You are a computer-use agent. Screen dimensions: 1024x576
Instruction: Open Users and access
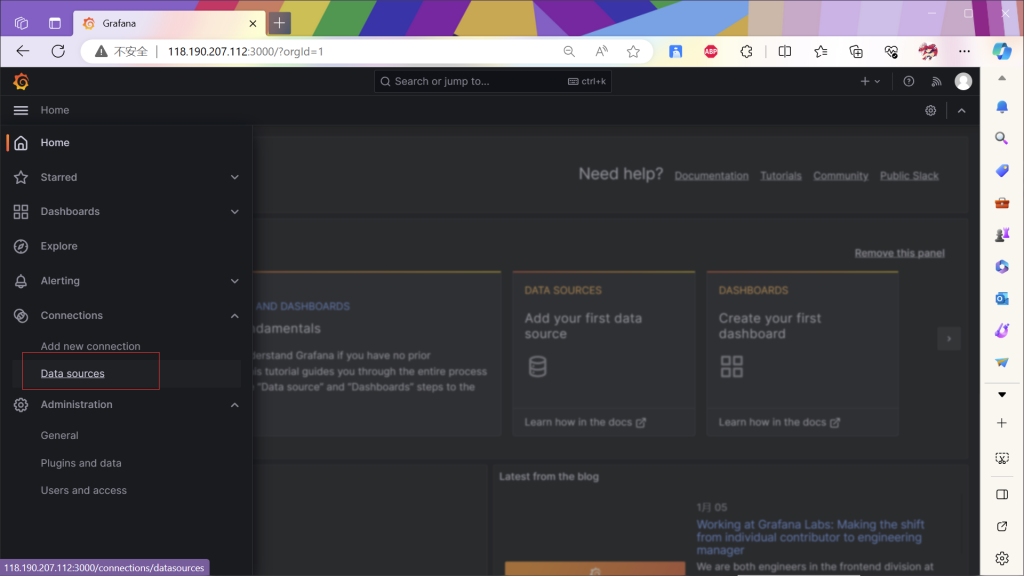click(84, 490)
